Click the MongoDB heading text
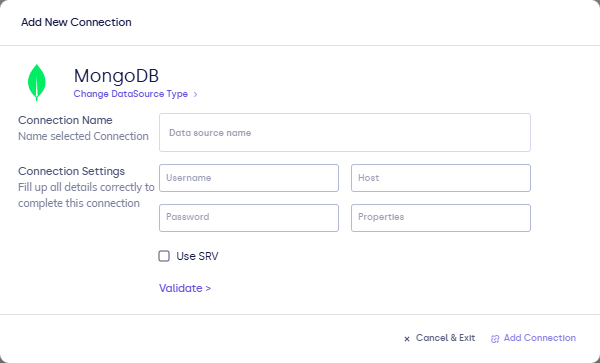 116,76
